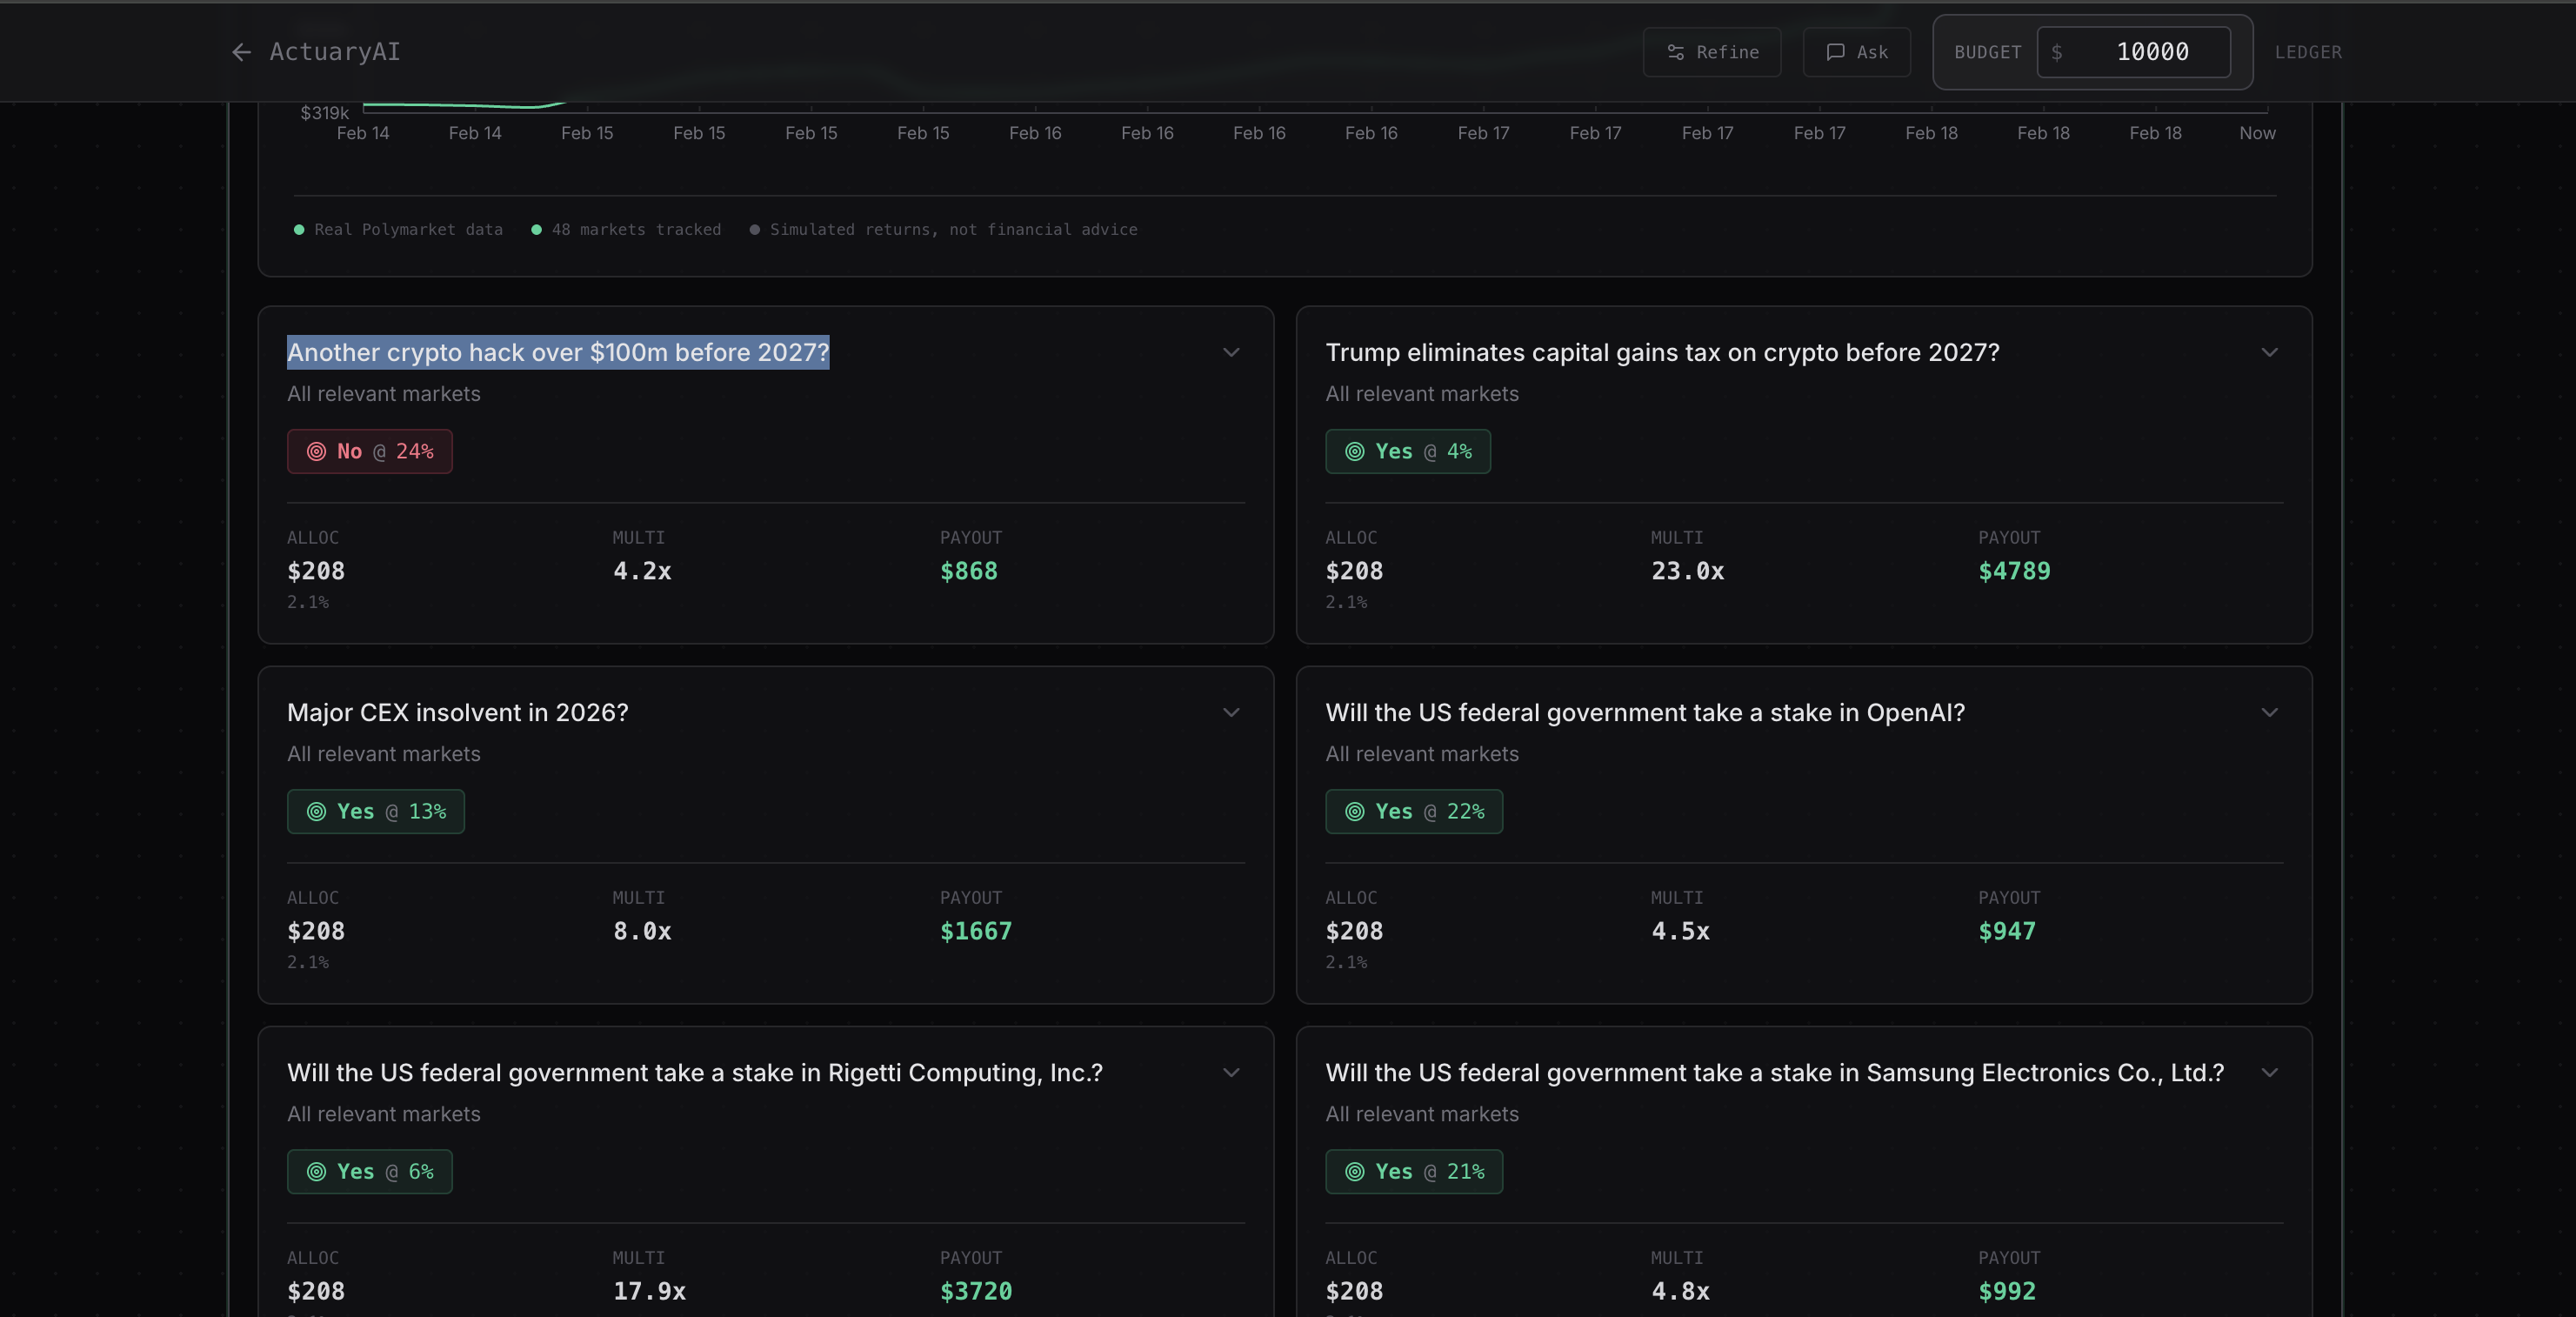Screen dimensions: 2576x1317
Task: Expand the Trump capital gains tax card
Action: 2269,353
